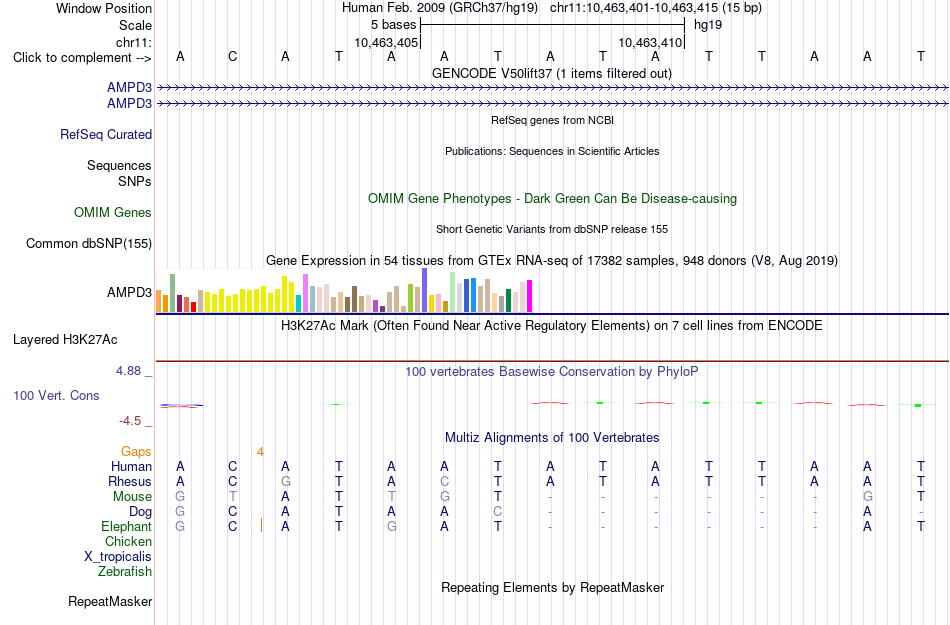This screenshot has height=625, width=950.
Task: Click the Common dbSNP(155) label
Action: [x=88, y=243]
